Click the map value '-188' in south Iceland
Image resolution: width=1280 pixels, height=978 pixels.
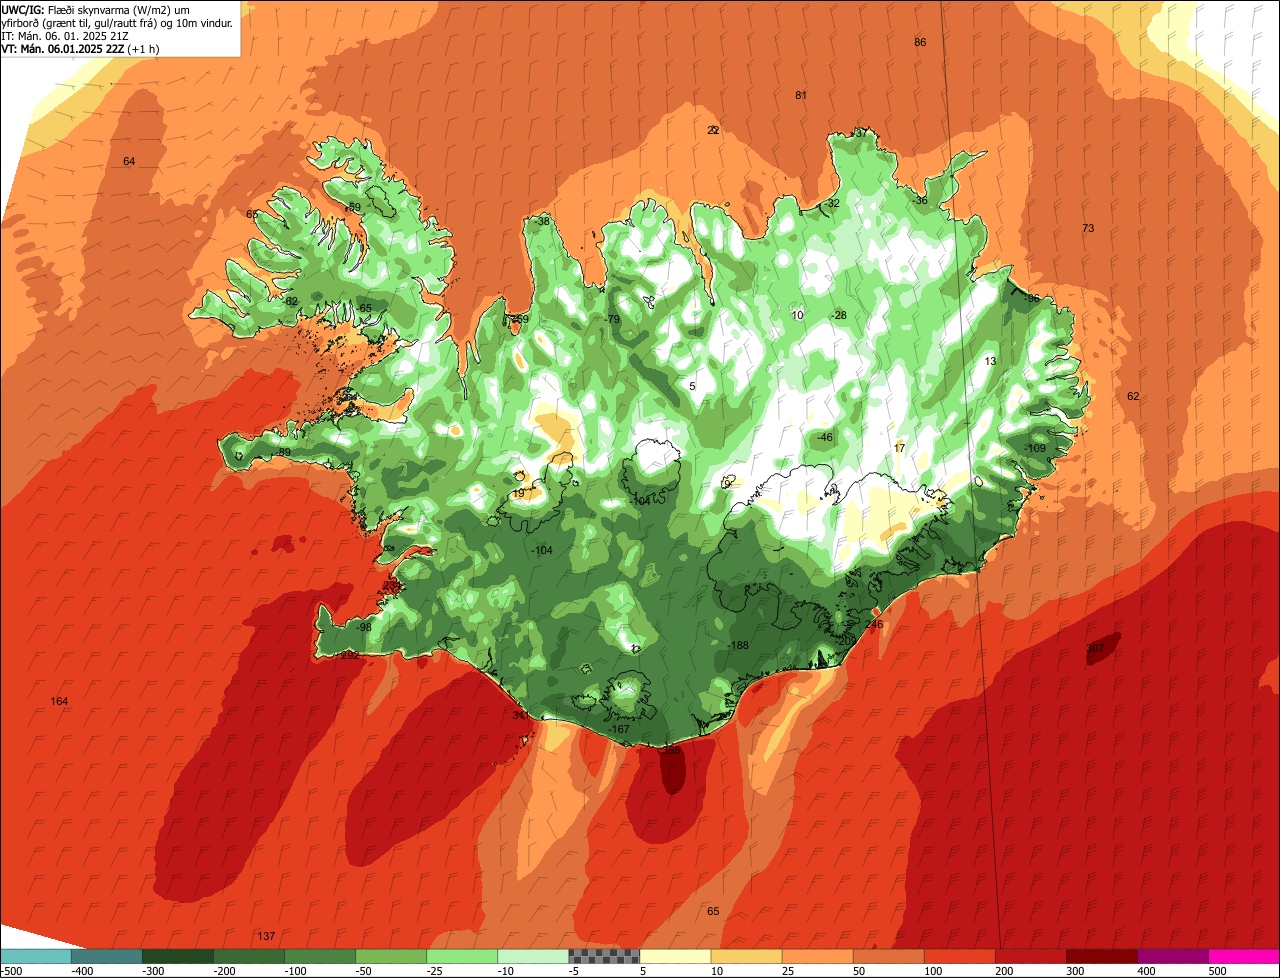pyautogui.click(x=738, y=645)
